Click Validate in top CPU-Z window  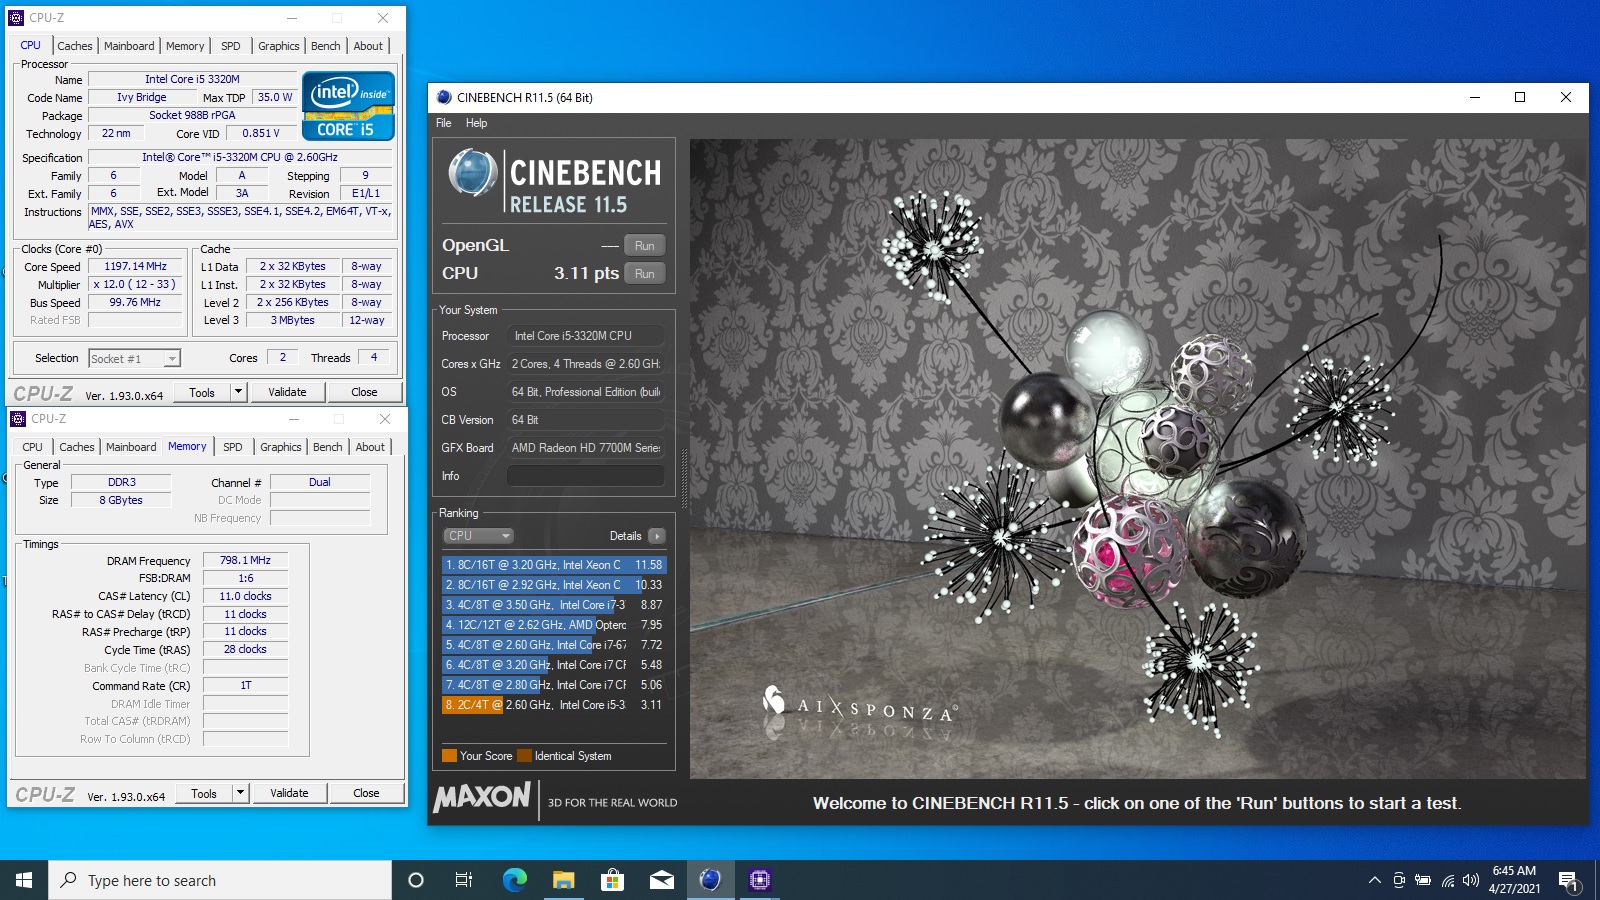tap(287, 392)
